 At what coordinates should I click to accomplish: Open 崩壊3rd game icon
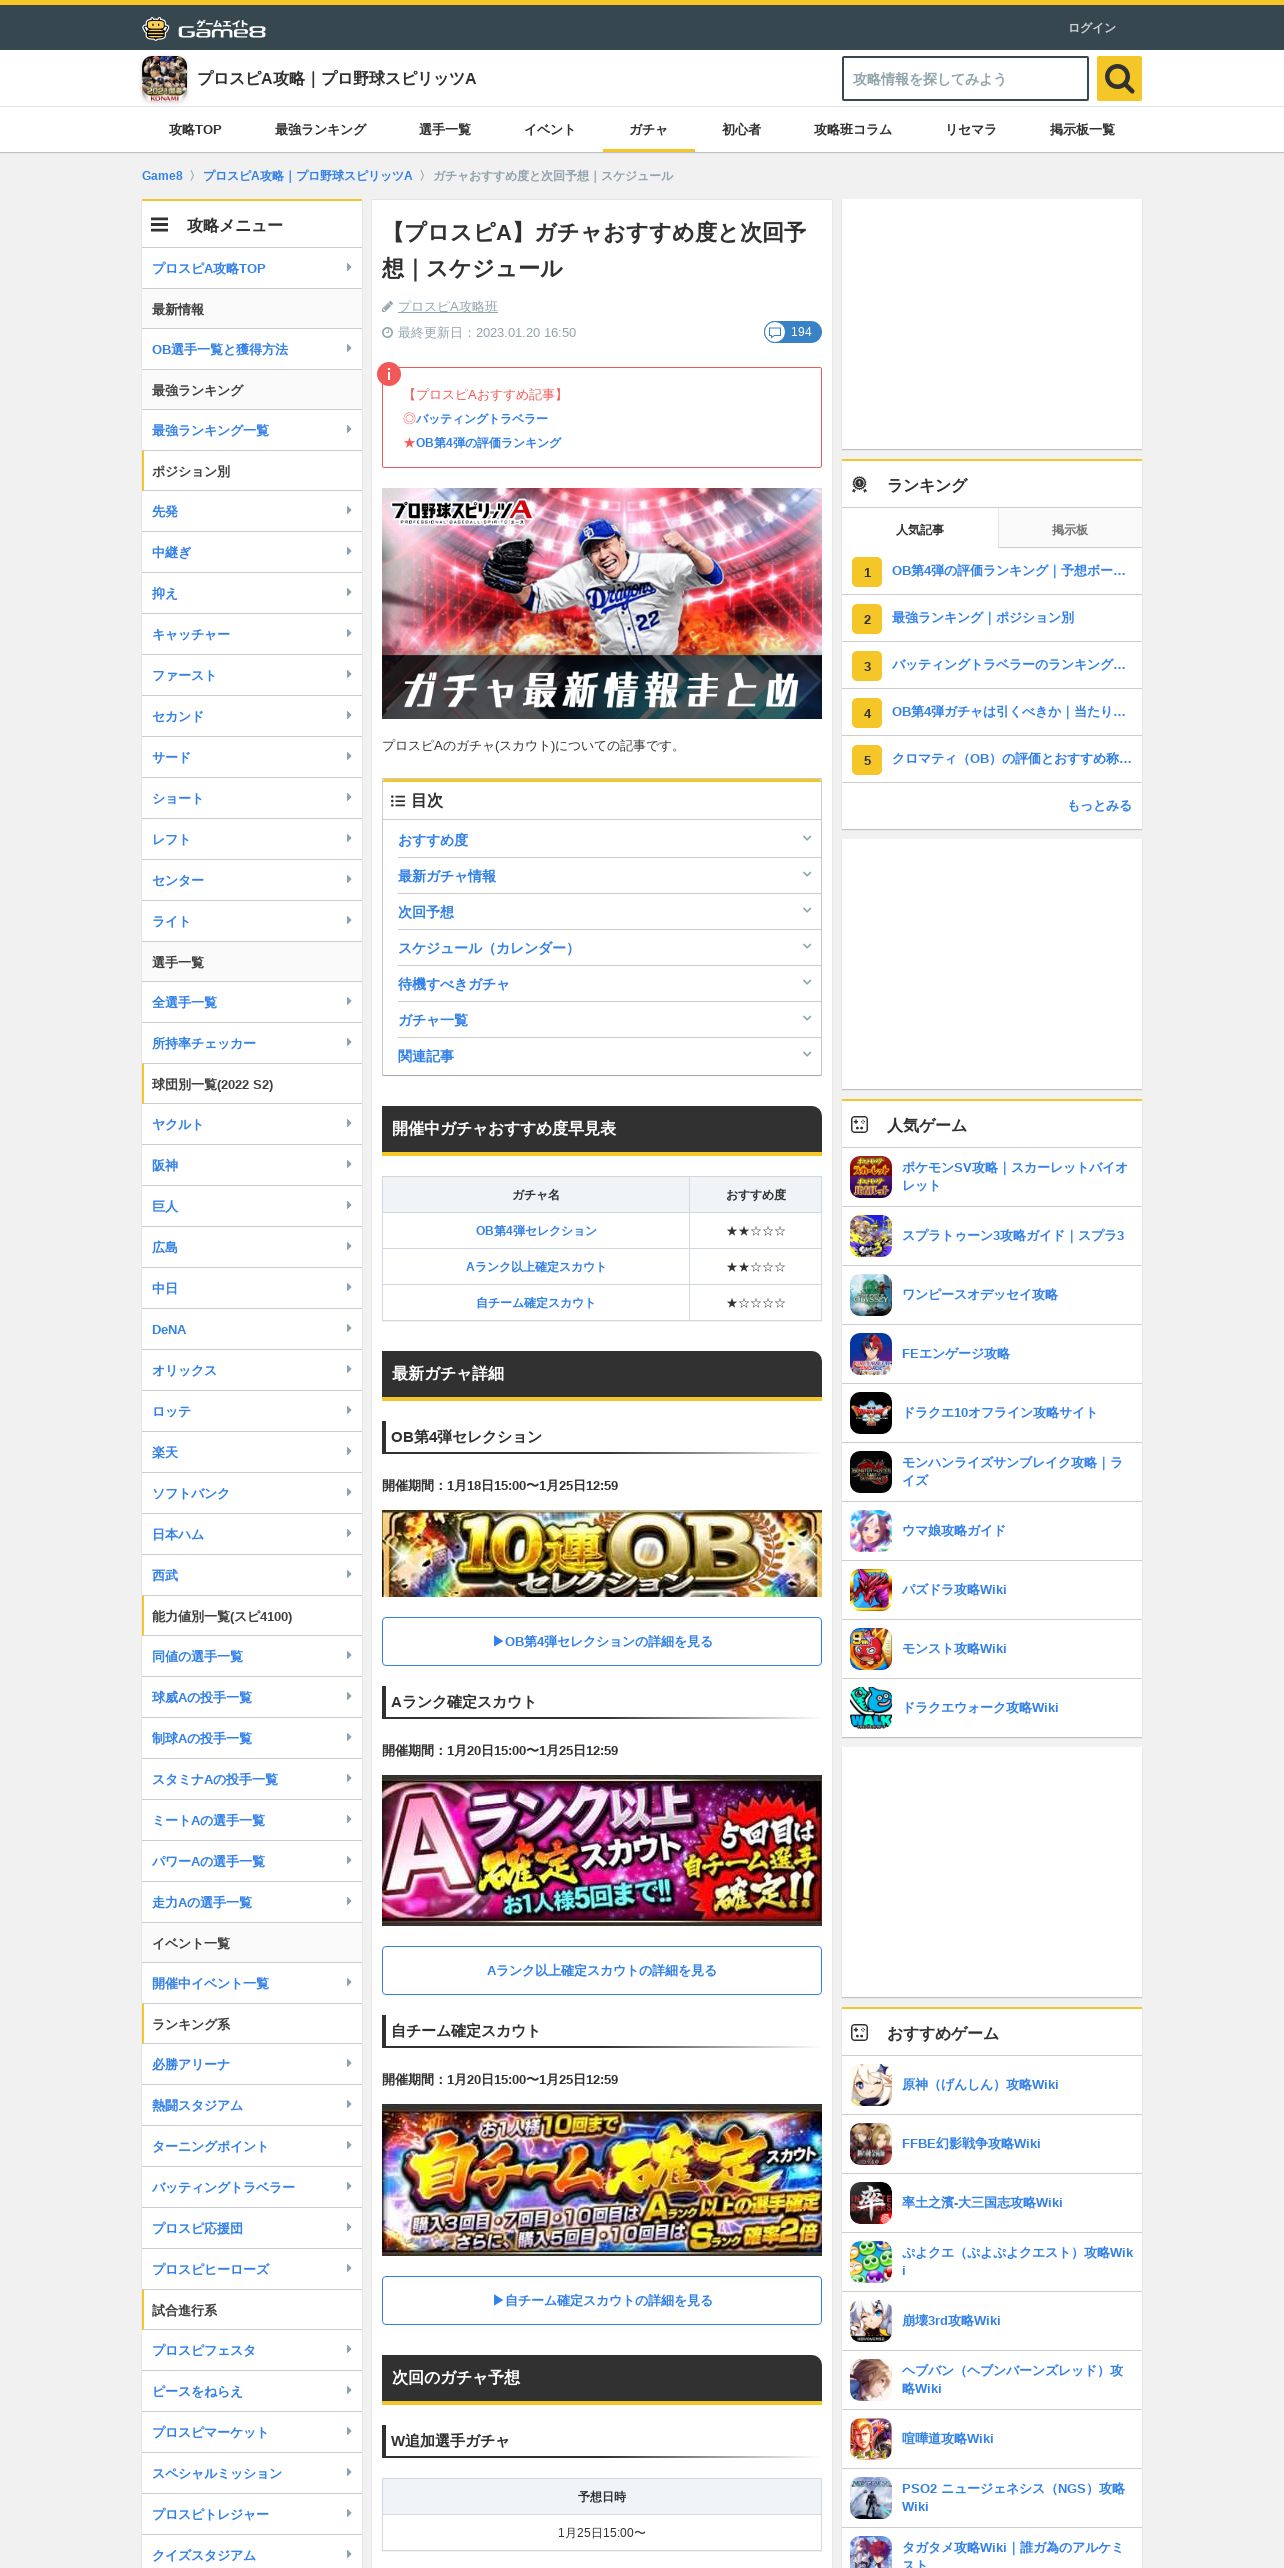pos(870,2321)
